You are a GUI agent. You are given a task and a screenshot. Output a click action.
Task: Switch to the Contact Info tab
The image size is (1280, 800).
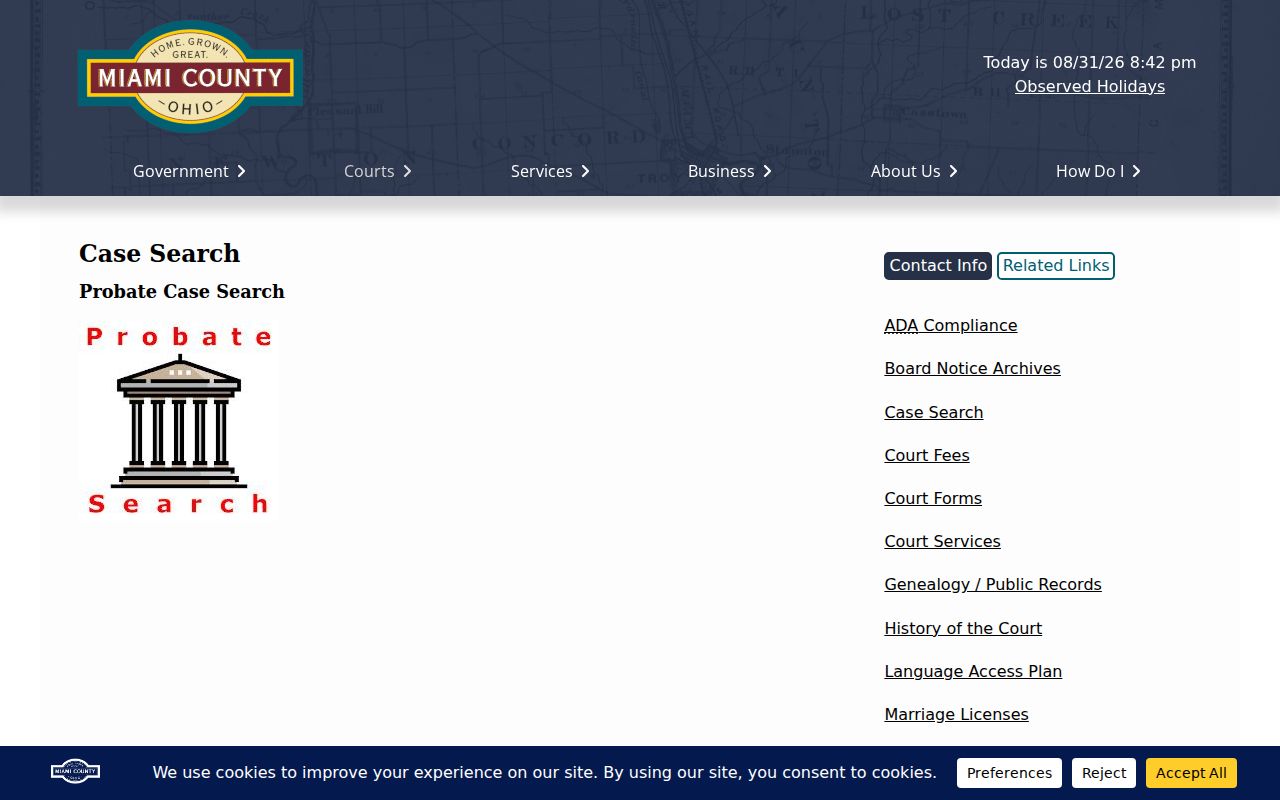[x=938, y=266]
